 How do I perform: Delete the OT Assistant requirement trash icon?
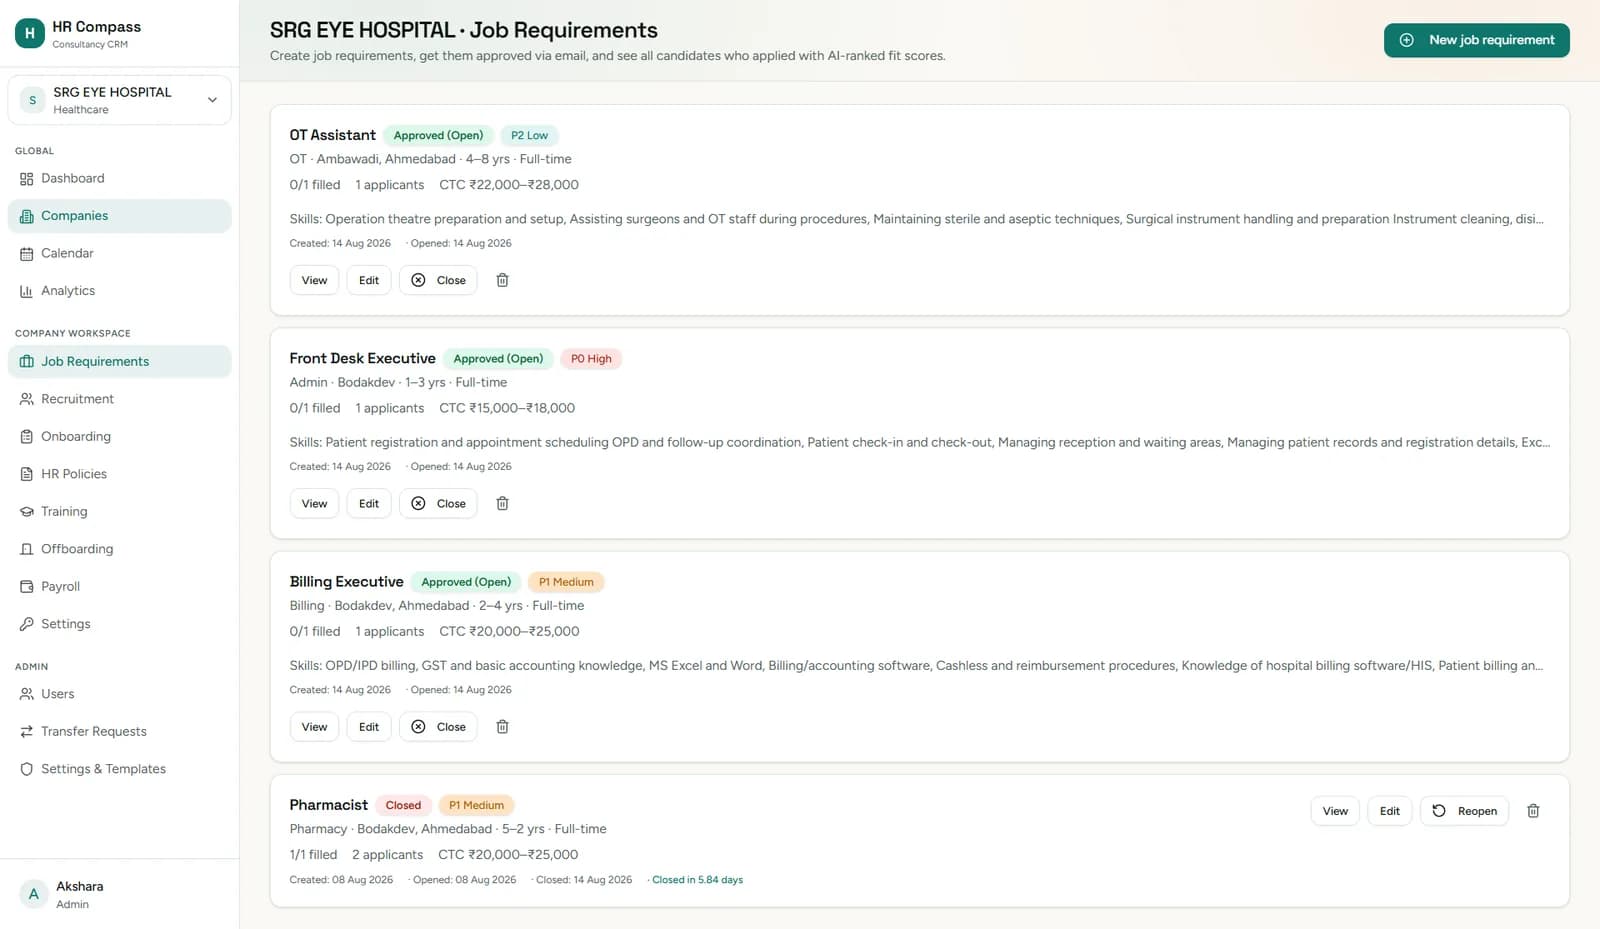point(503,280)
